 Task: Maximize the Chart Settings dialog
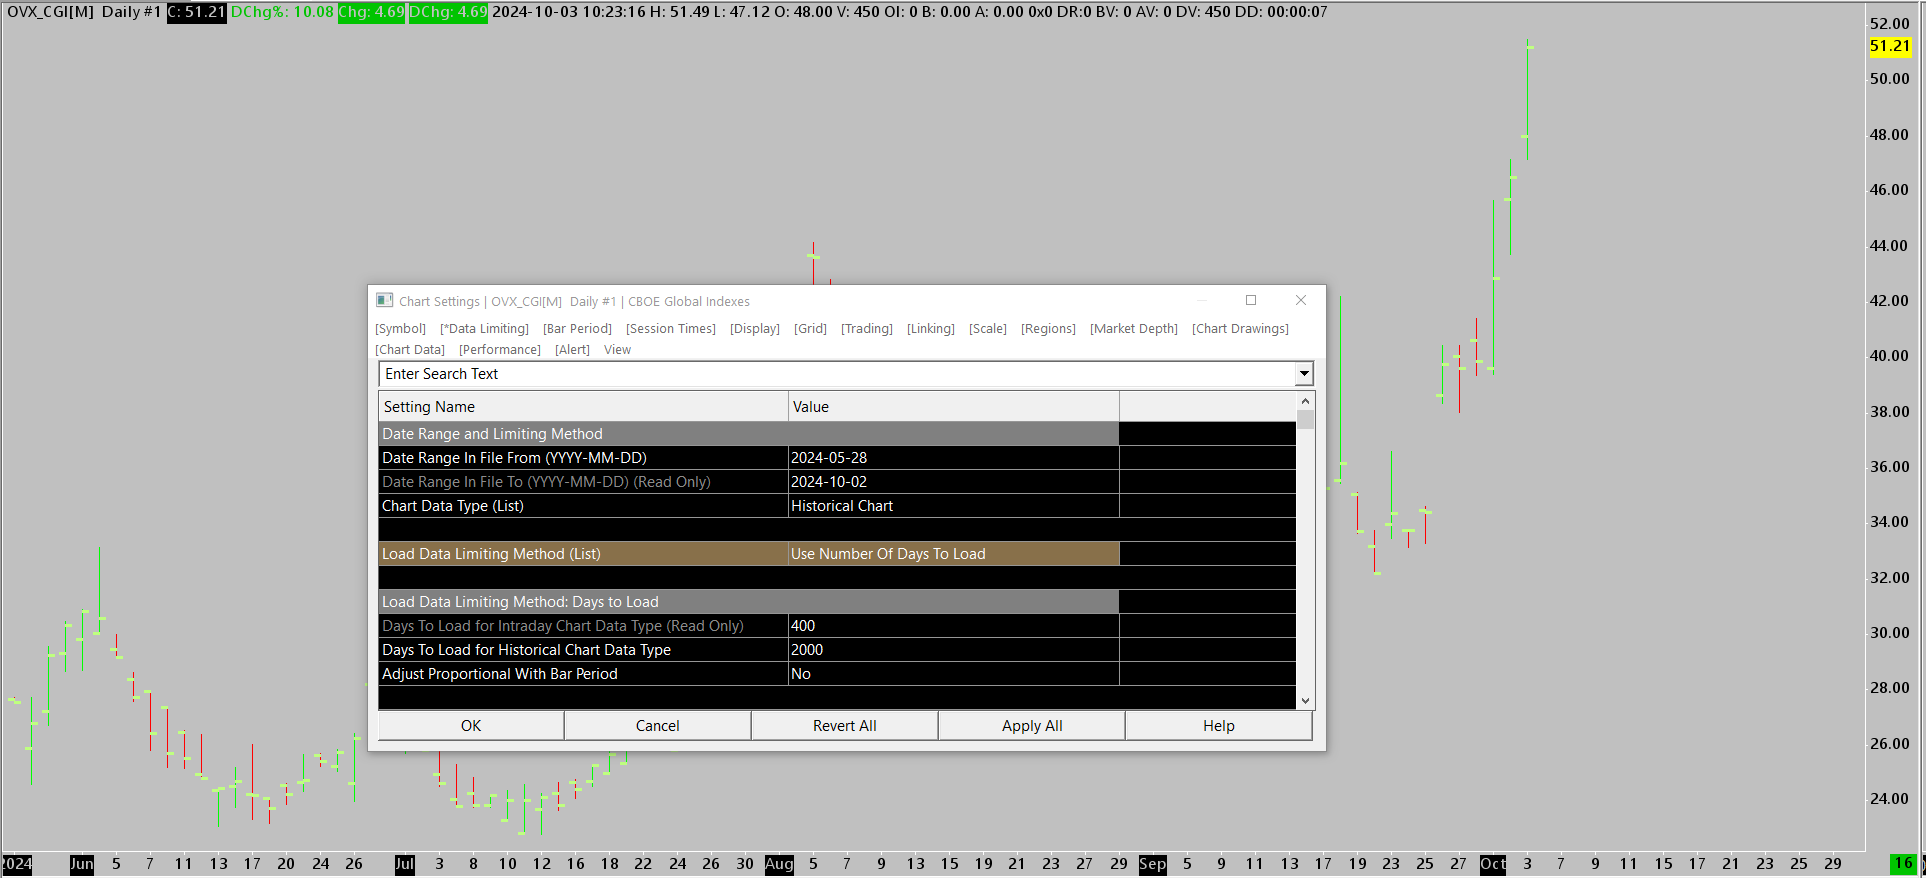click(x=1250, y=300)
